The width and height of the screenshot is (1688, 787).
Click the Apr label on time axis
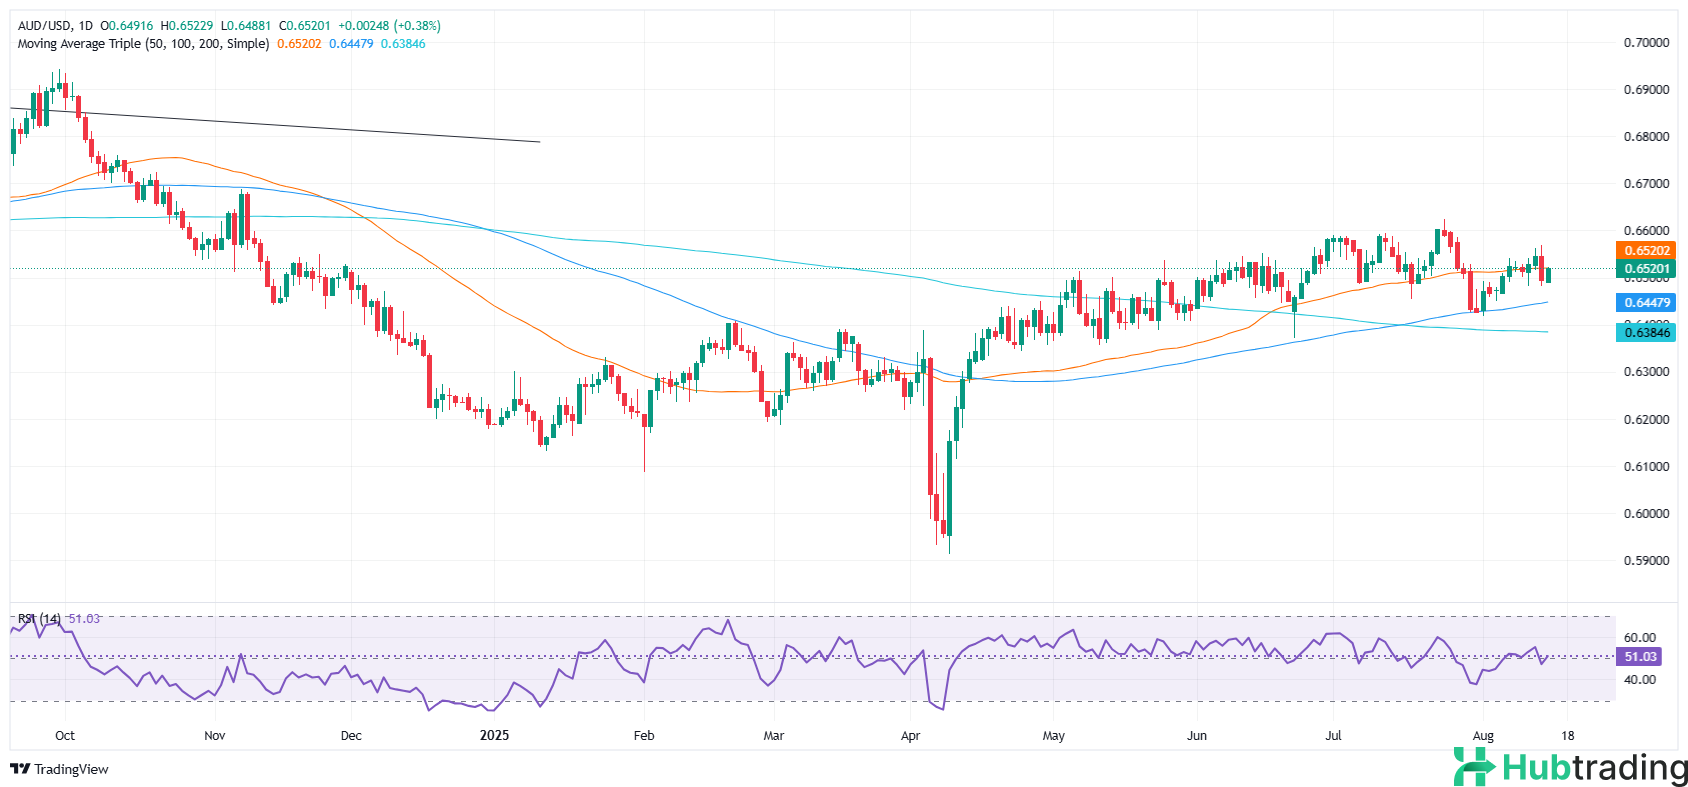coord(910,736)
